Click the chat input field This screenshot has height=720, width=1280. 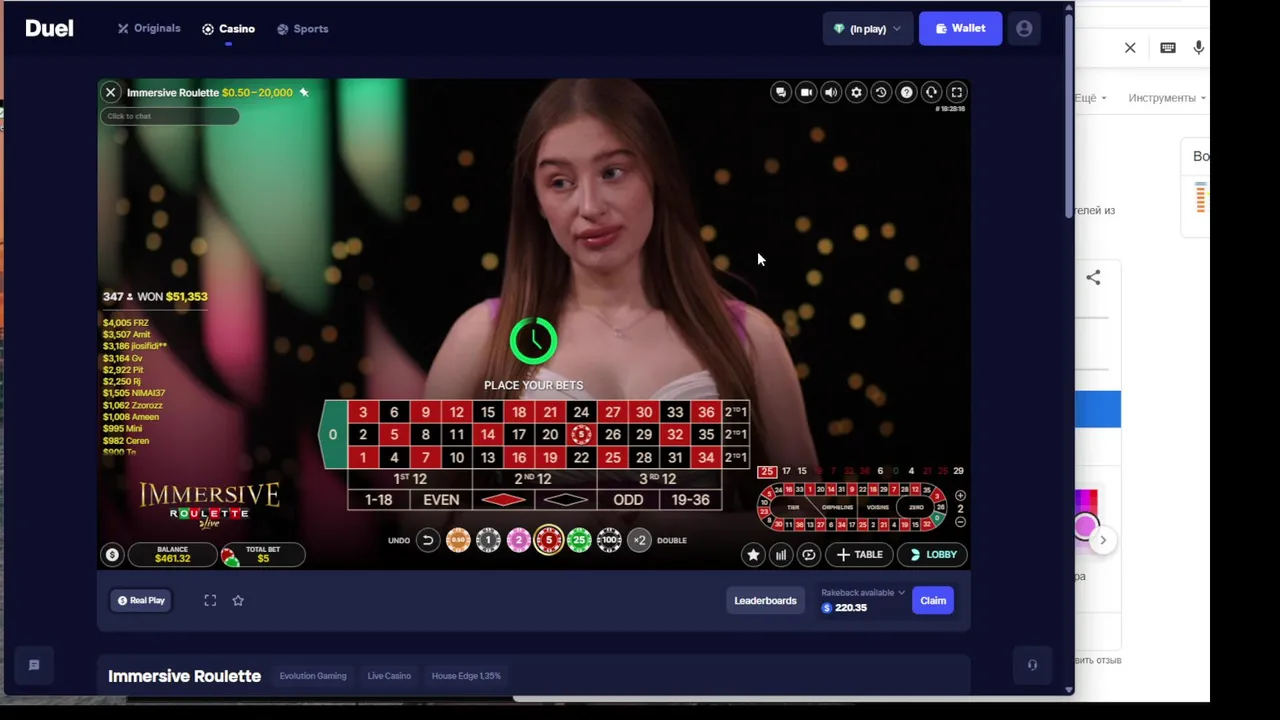170,116
